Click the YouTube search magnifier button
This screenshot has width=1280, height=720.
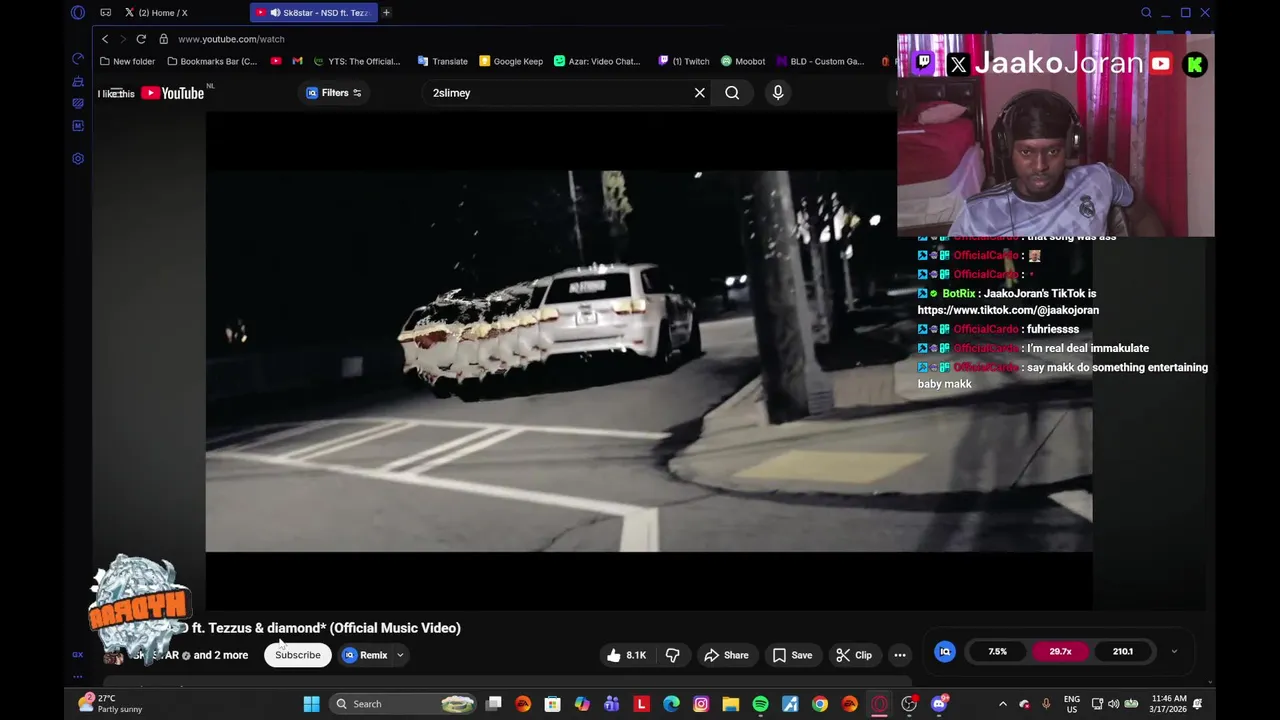[732, 93]
